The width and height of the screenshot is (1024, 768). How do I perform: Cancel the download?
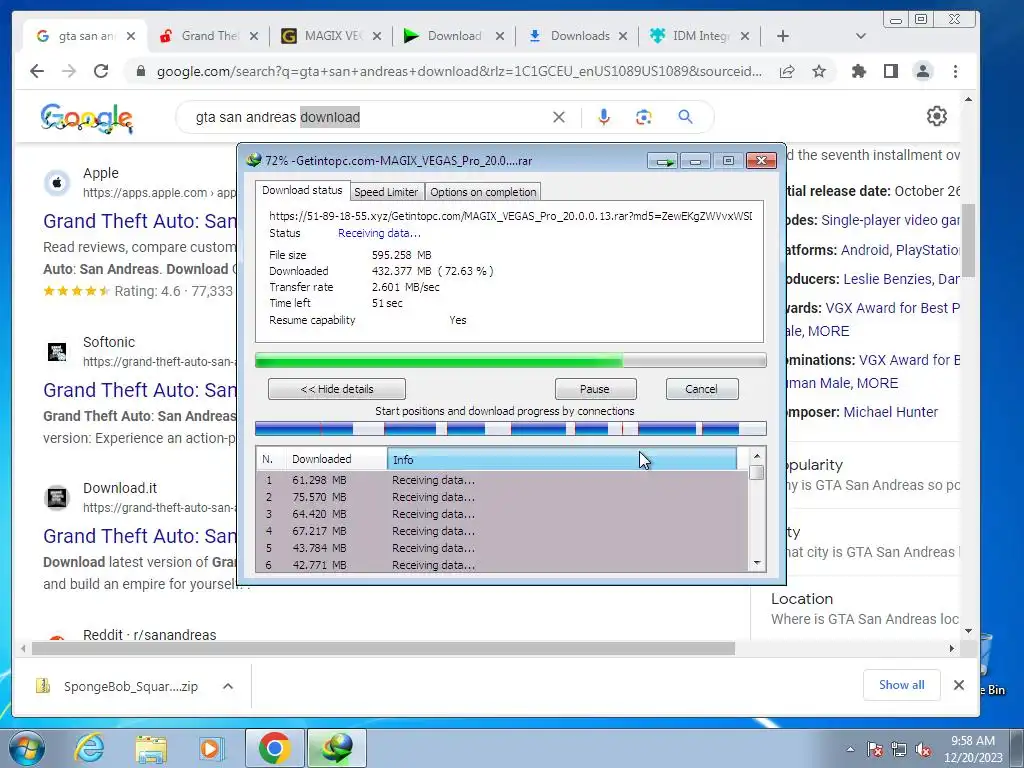point(701,389)
